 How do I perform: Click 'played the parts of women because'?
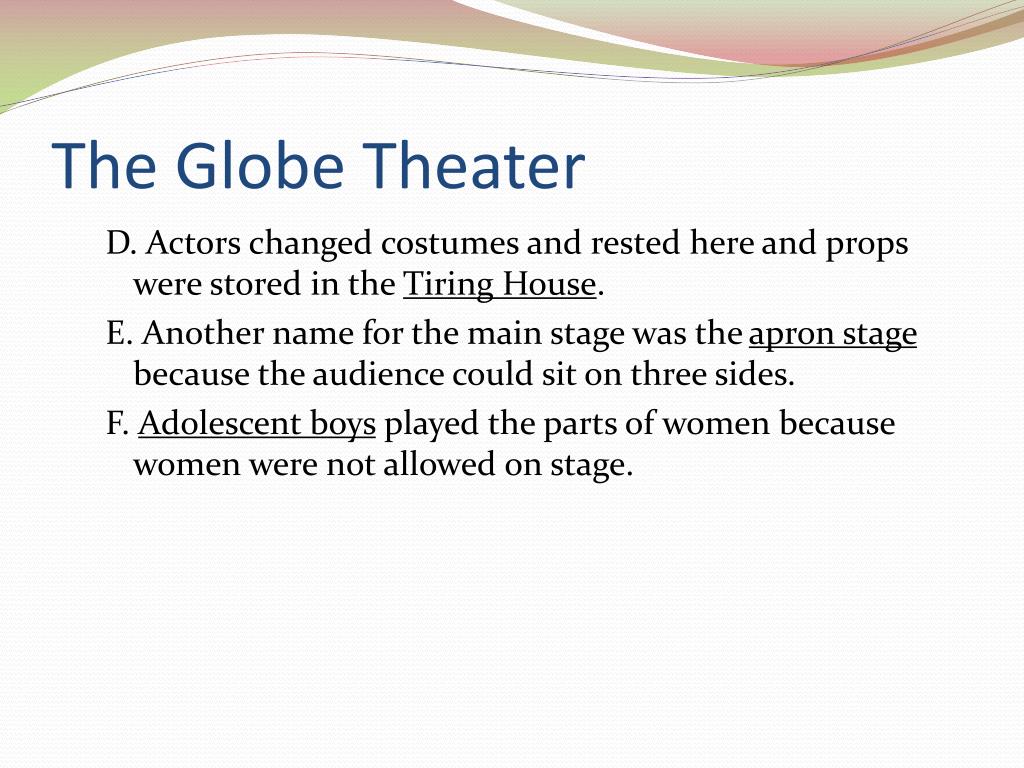click(639, 424)
